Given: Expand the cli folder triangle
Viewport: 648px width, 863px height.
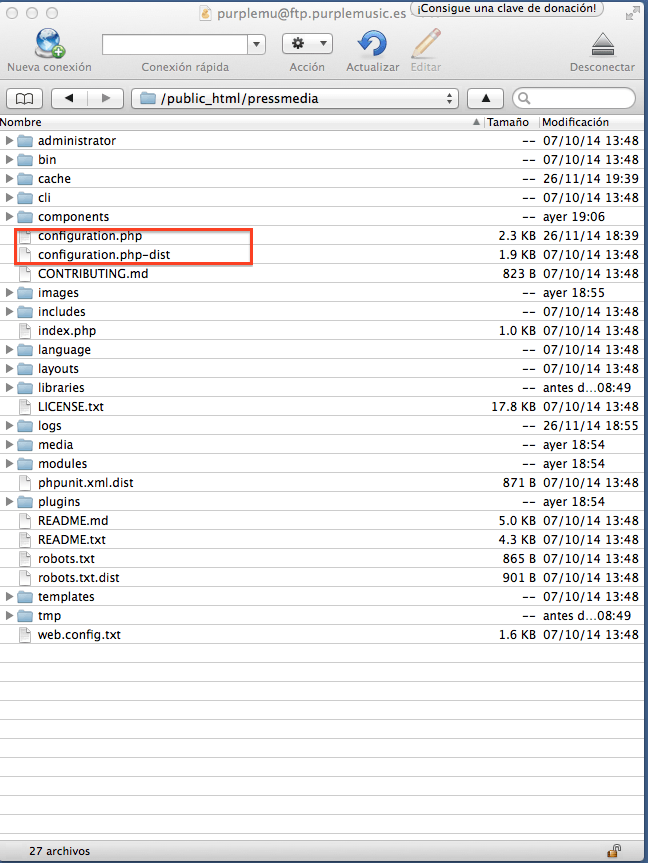Looking at the screenshot, I should 9,198.
